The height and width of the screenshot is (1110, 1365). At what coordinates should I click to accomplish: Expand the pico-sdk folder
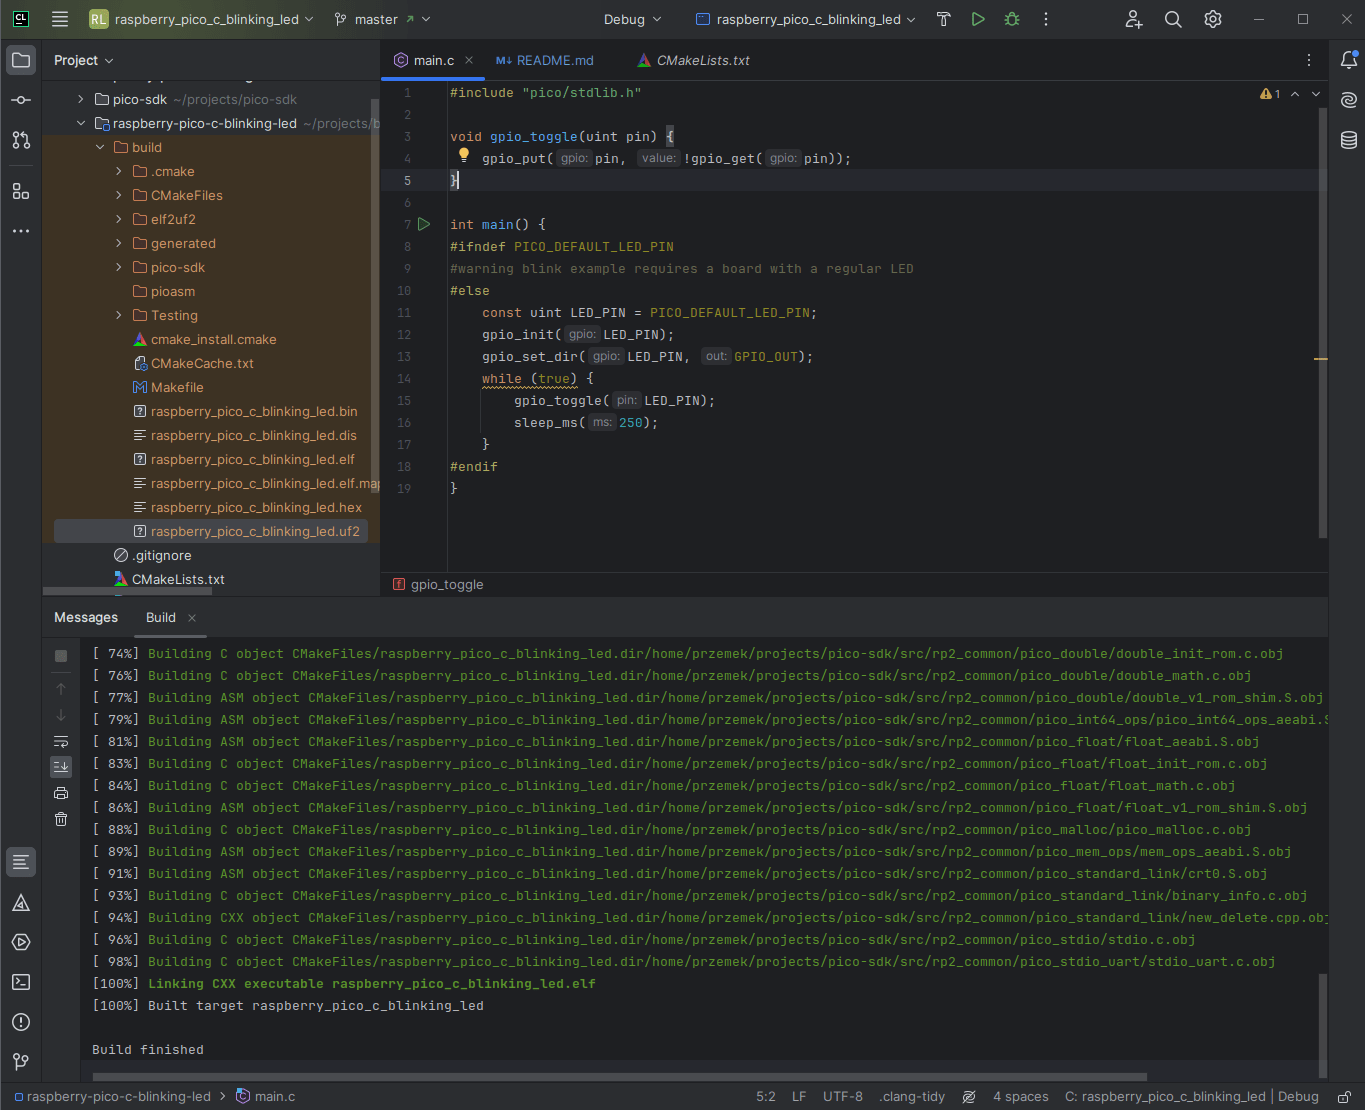81,99
